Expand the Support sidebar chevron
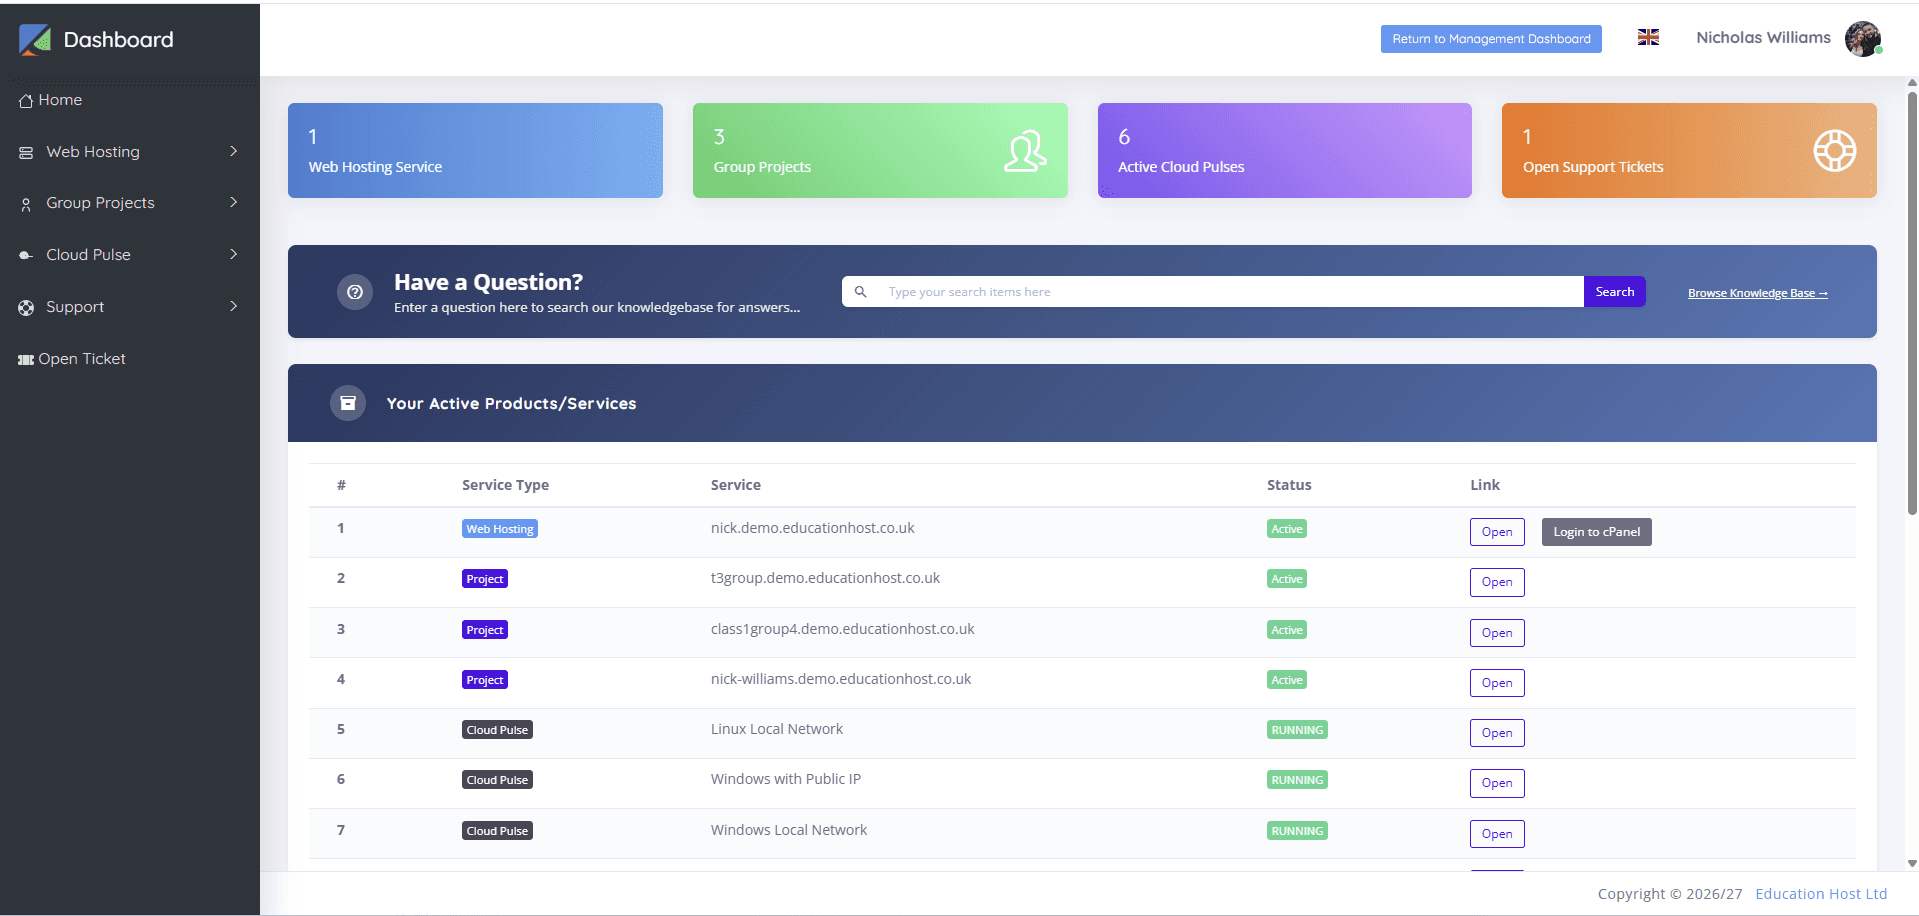Viewport: 1919px width, 916px height. click(x=233, y=306)
